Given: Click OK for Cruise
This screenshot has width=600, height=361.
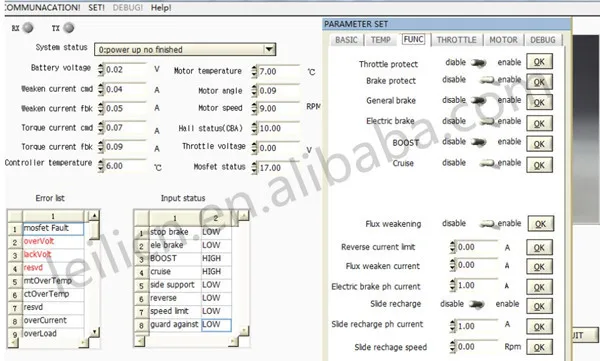Looking at the screenshot, I should point(539,165).
